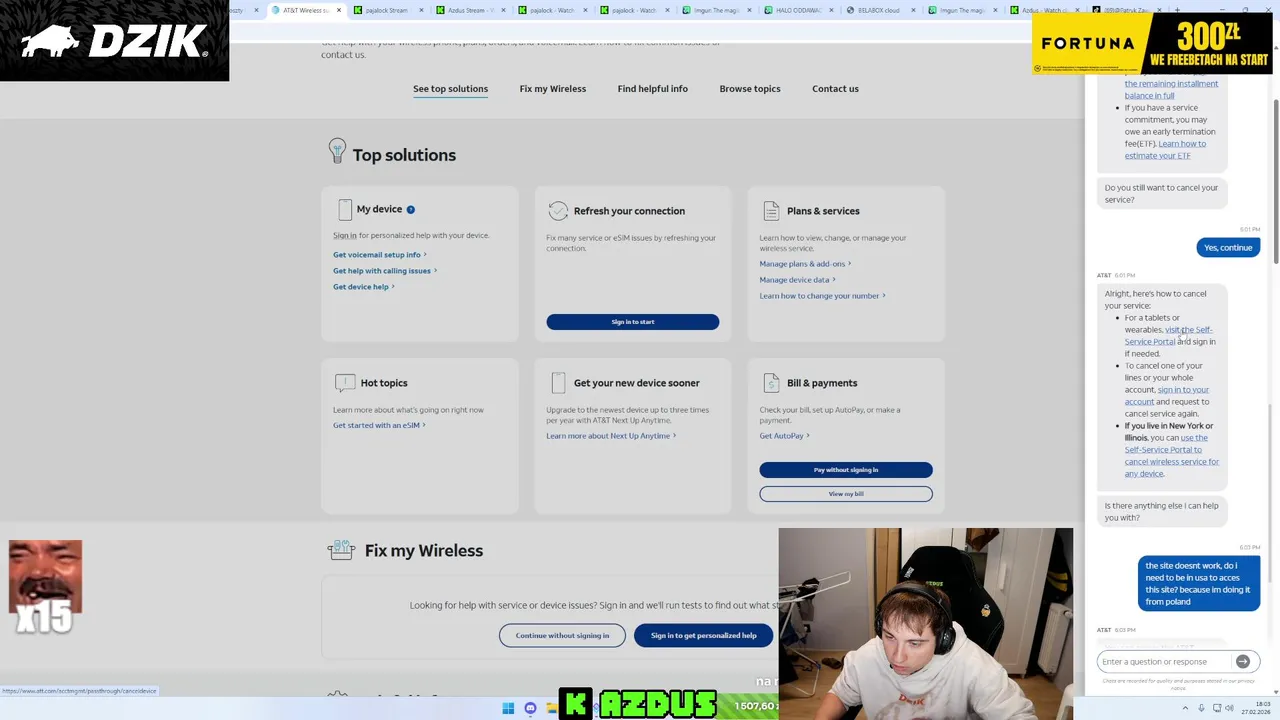Click the Bill & payments card title
The image size is (1280, 720).
click(x=822, y=383)
